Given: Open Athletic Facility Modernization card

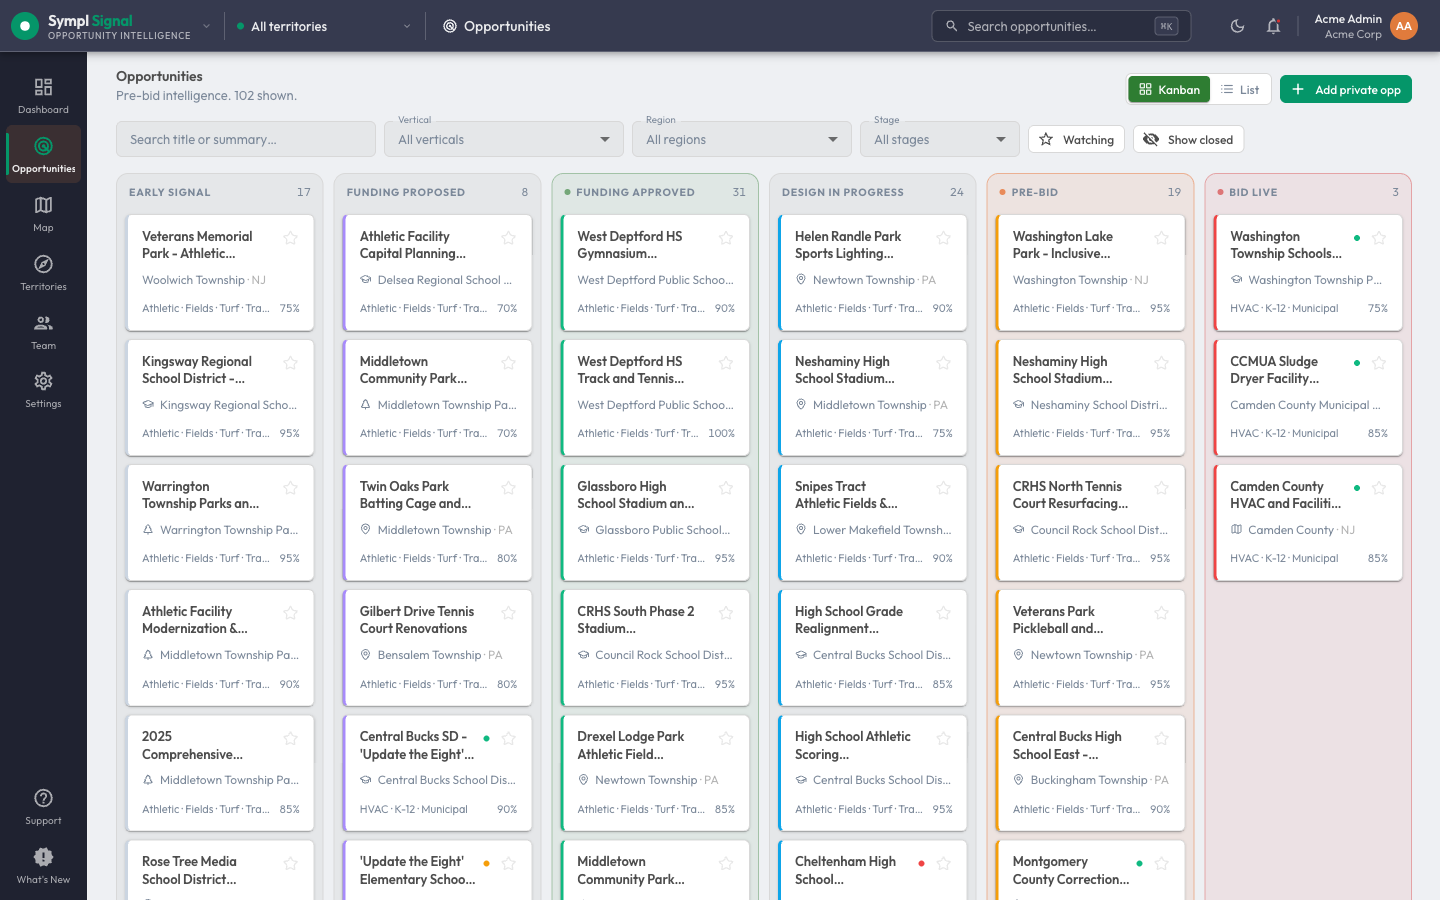Looking at the screenshot, I should 220,648.
